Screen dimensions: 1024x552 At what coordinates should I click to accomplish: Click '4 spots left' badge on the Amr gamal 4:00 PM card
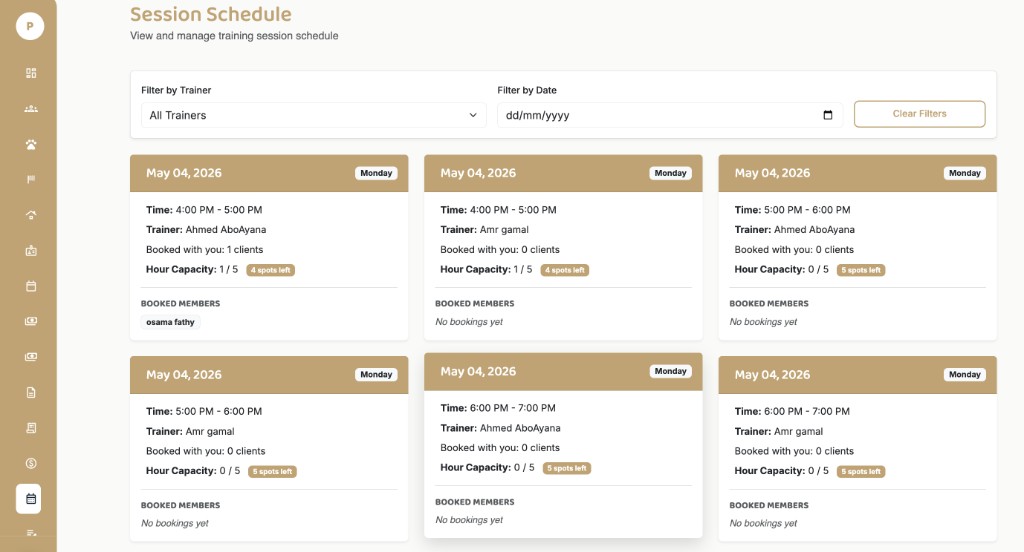[565, 270]
